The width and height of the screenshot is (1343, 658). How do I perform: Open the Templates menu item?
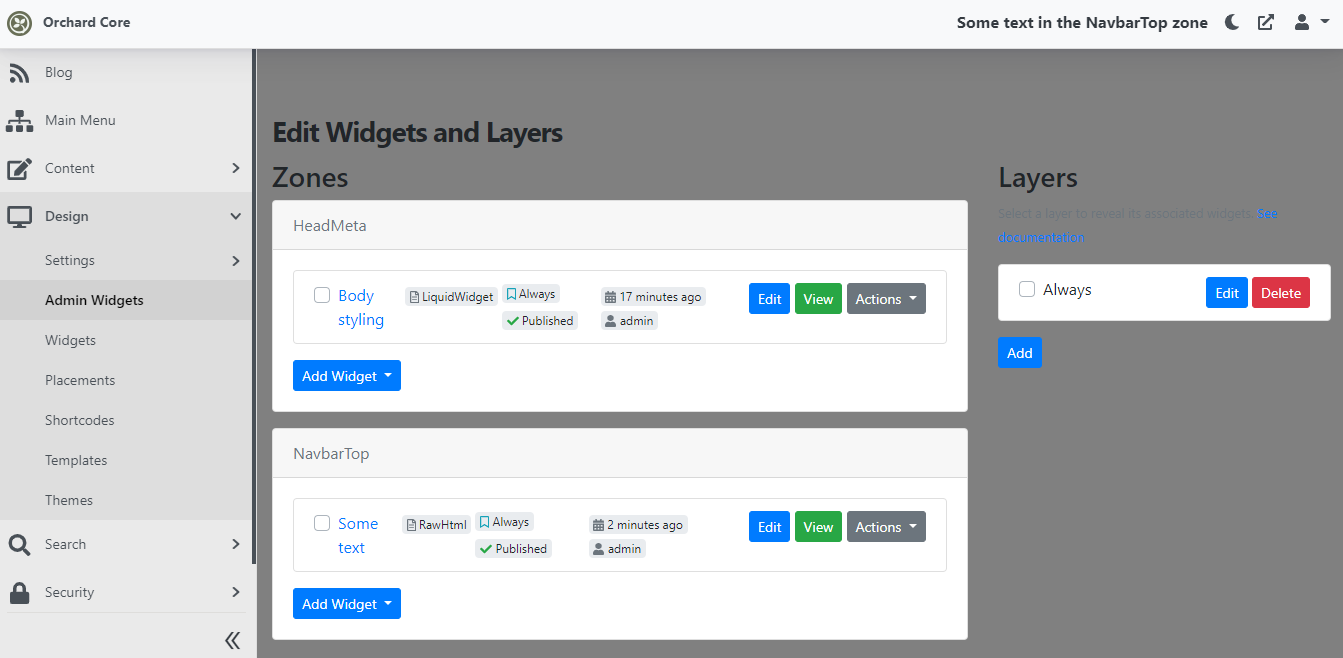[x=126, y=460]
